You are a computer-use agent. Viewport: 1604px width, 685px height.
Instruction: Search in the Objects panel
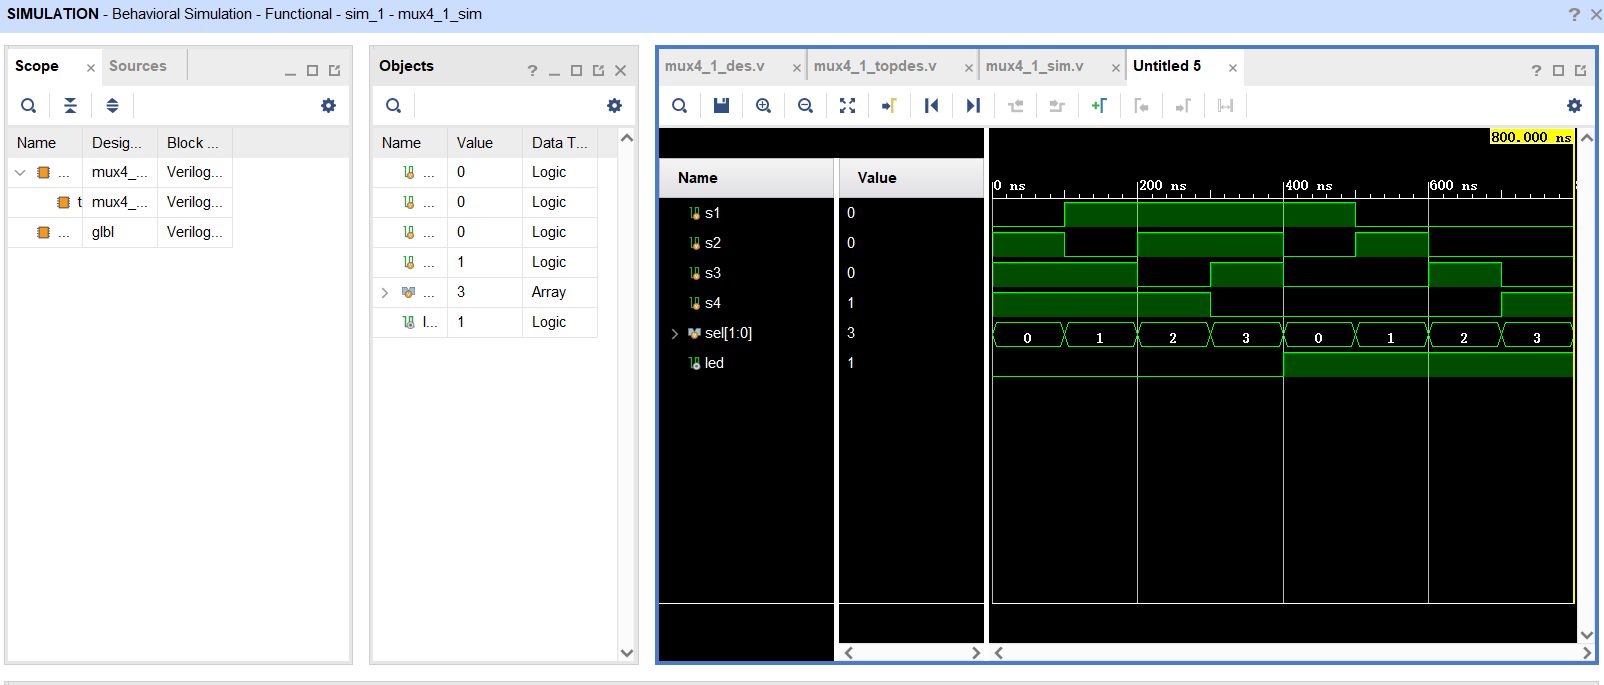(394, 105)
